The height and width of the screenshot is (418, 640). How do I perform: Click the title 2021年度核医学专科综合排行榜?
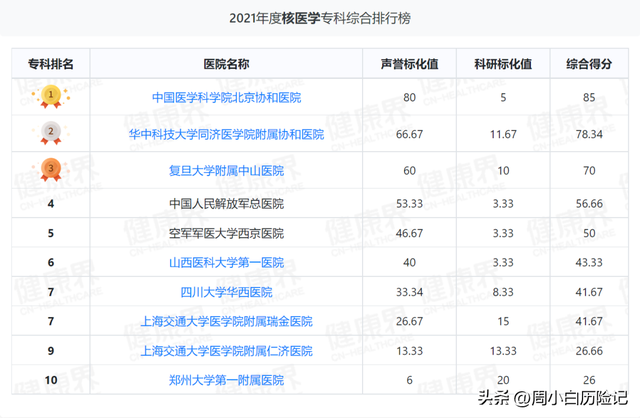(x=320, y=18)
